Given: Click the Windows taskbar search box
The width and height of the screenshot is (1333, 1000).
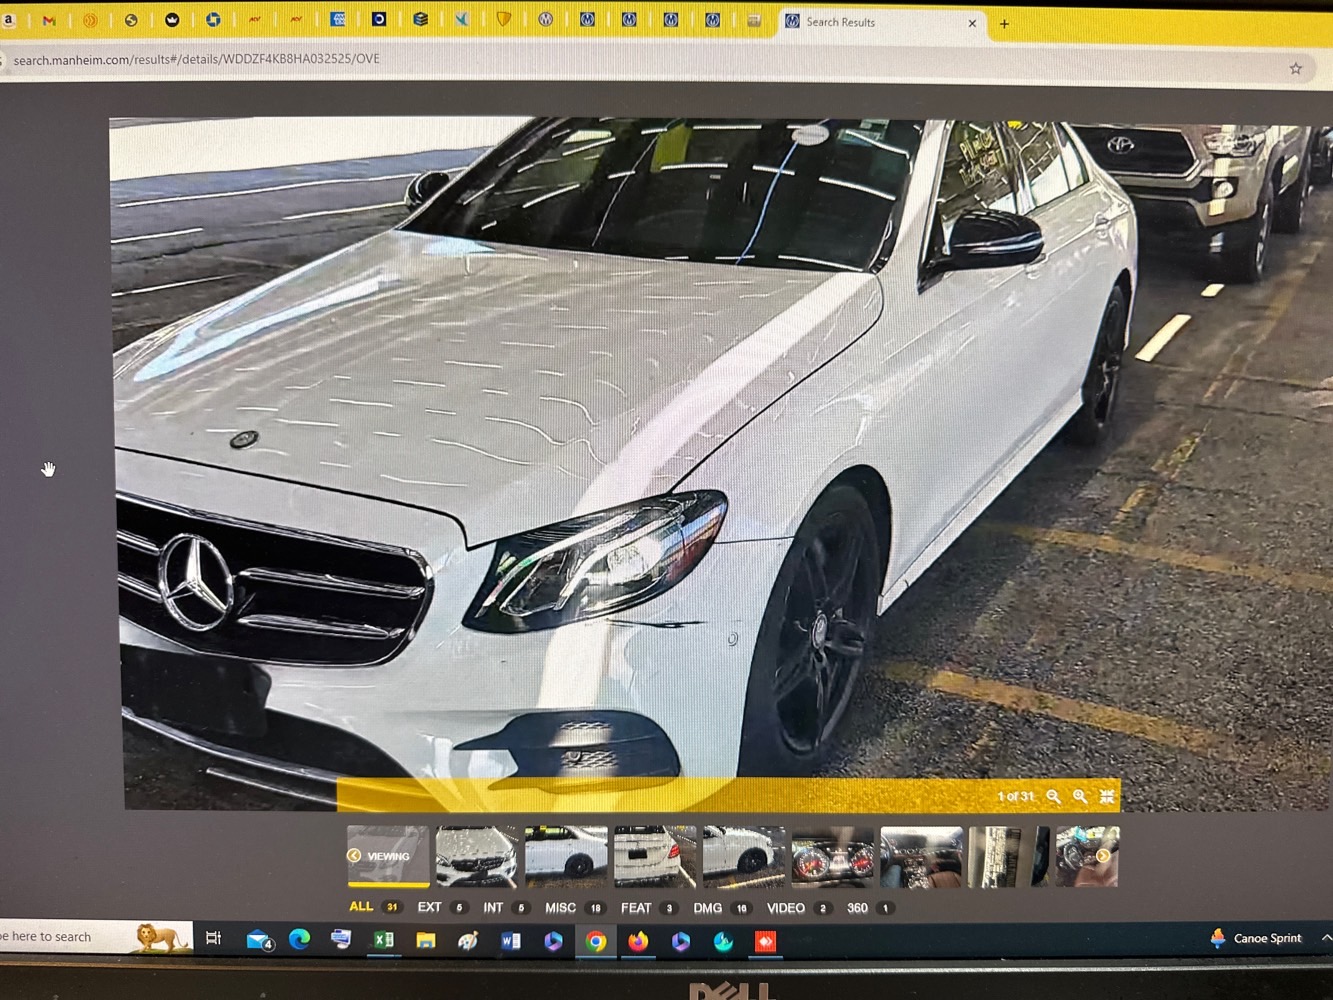Looking at the screenshot, I should click(x=95, y=936).
